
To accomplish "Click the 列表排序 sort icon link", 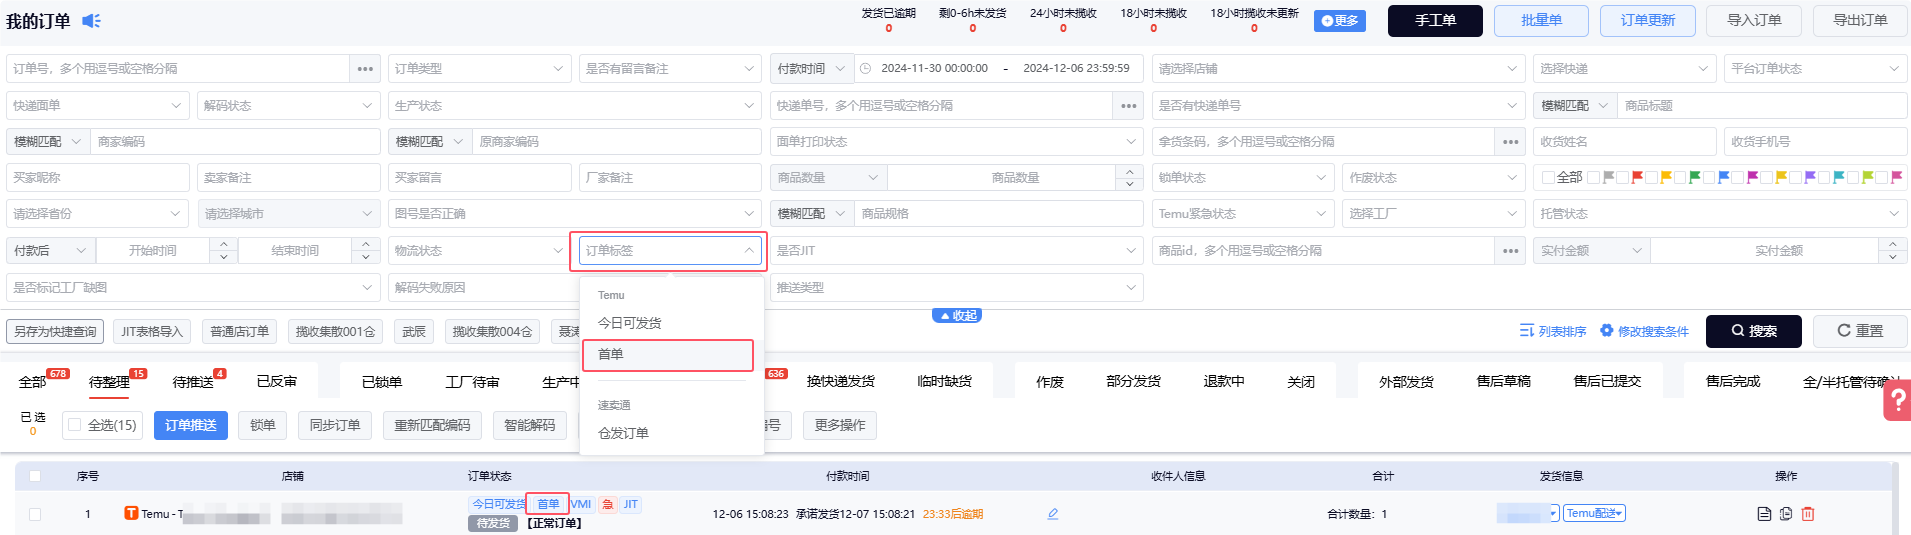I will 1553,331.
